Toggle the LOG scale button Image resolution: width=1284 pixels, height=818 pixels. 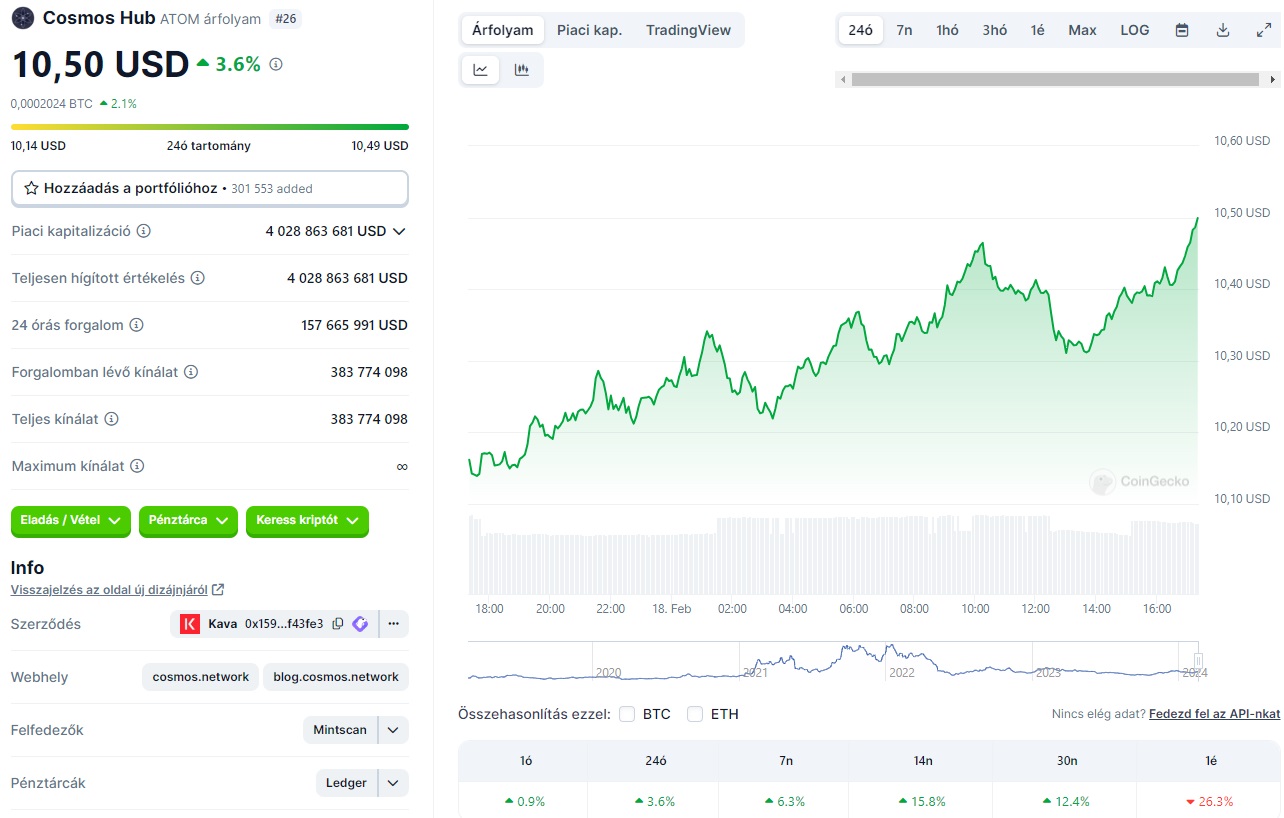(1135, 30)
